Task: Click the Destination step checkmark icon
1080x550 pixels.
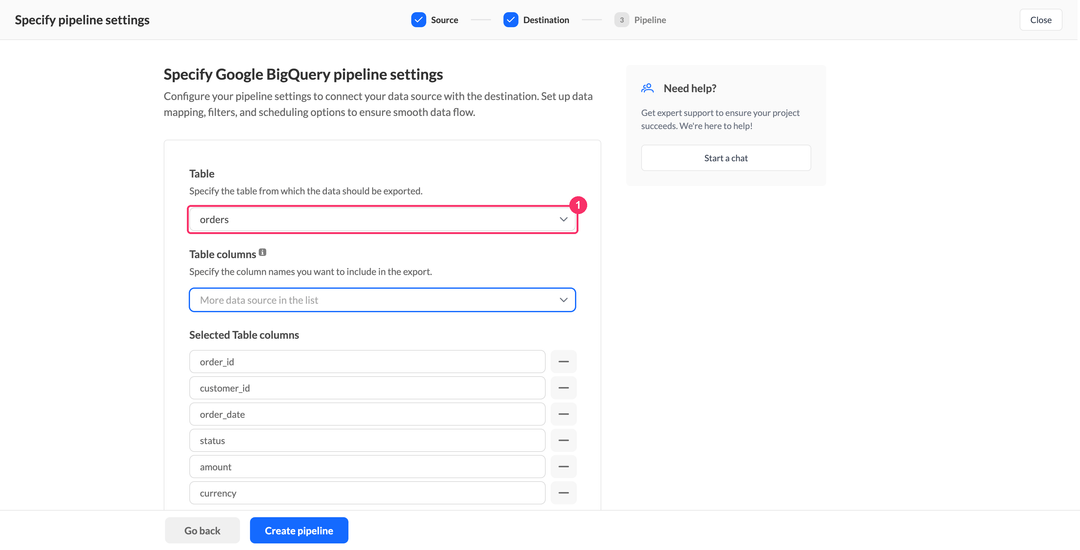Action: point(510,20)
